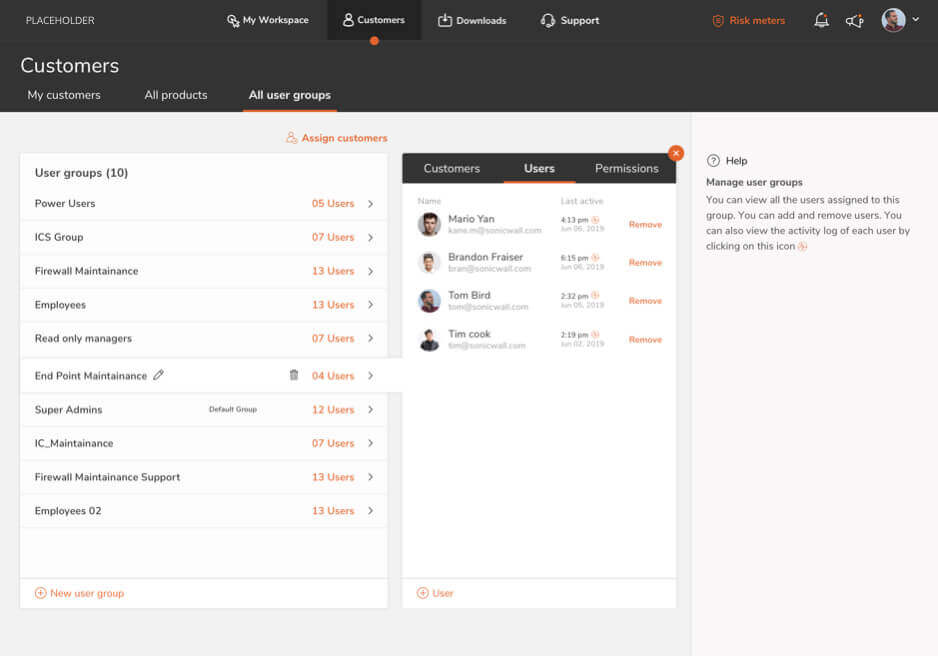The width and height of the screenshot is (938, 656).
Task: Switch to the Permissions tab
Action: coord(626,168)
